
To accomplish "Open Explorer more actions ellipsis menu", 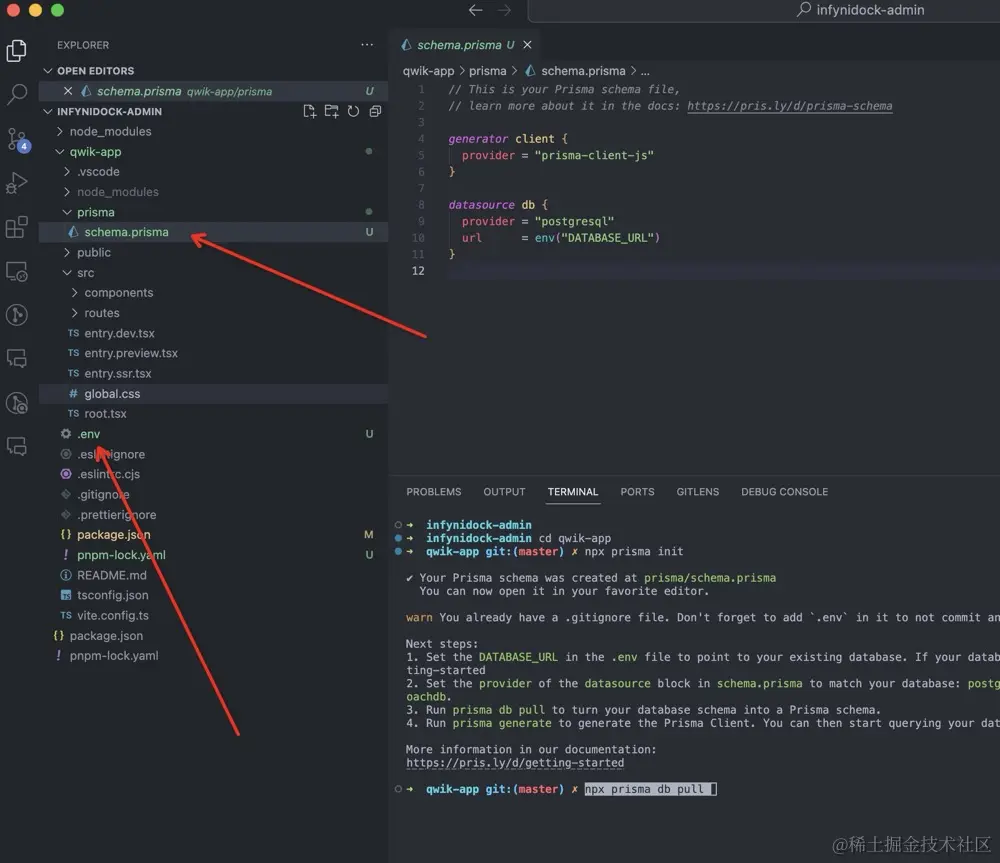I will pyautogui.click(x=367, y=45).
